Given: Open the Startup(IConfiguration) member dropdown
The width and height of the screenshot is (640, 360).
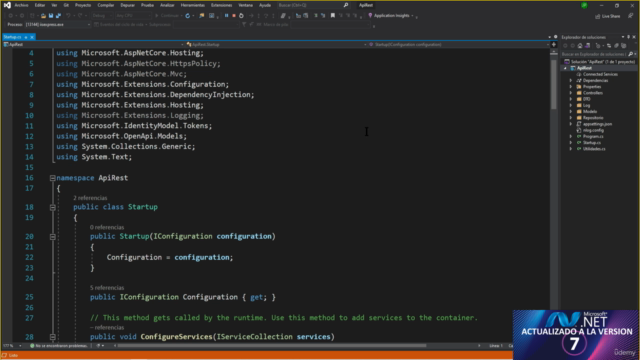Looking at the screenshot, I should (458, 44).
